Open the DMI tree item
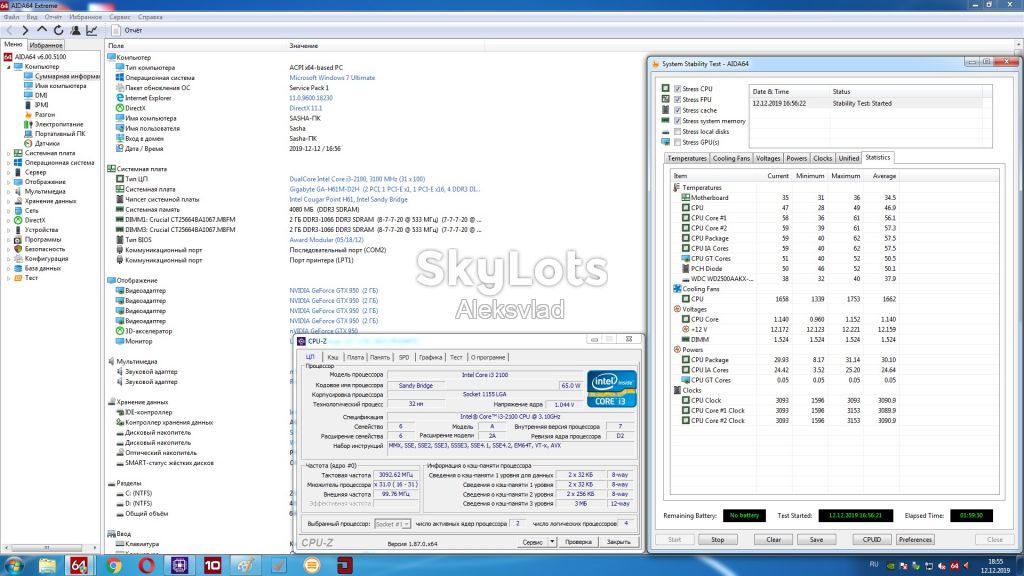The height and width of the screenshot is (576, 1024). click(41, 95)
